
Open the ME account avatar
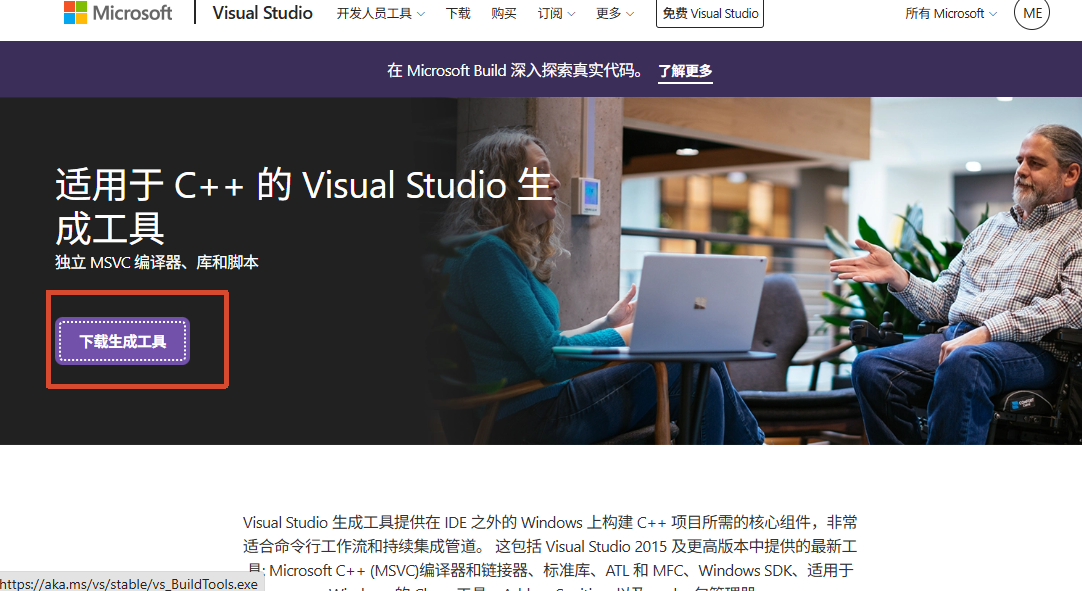[x=1032, y=13]
